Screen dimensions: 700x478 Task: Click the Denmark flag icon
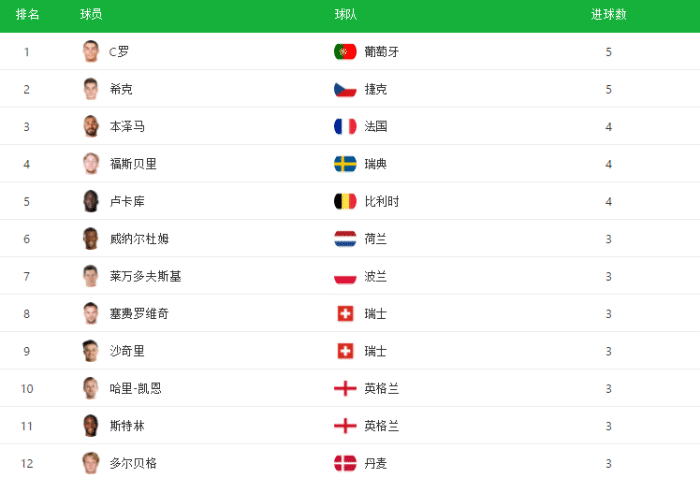[x=345, y=463]
